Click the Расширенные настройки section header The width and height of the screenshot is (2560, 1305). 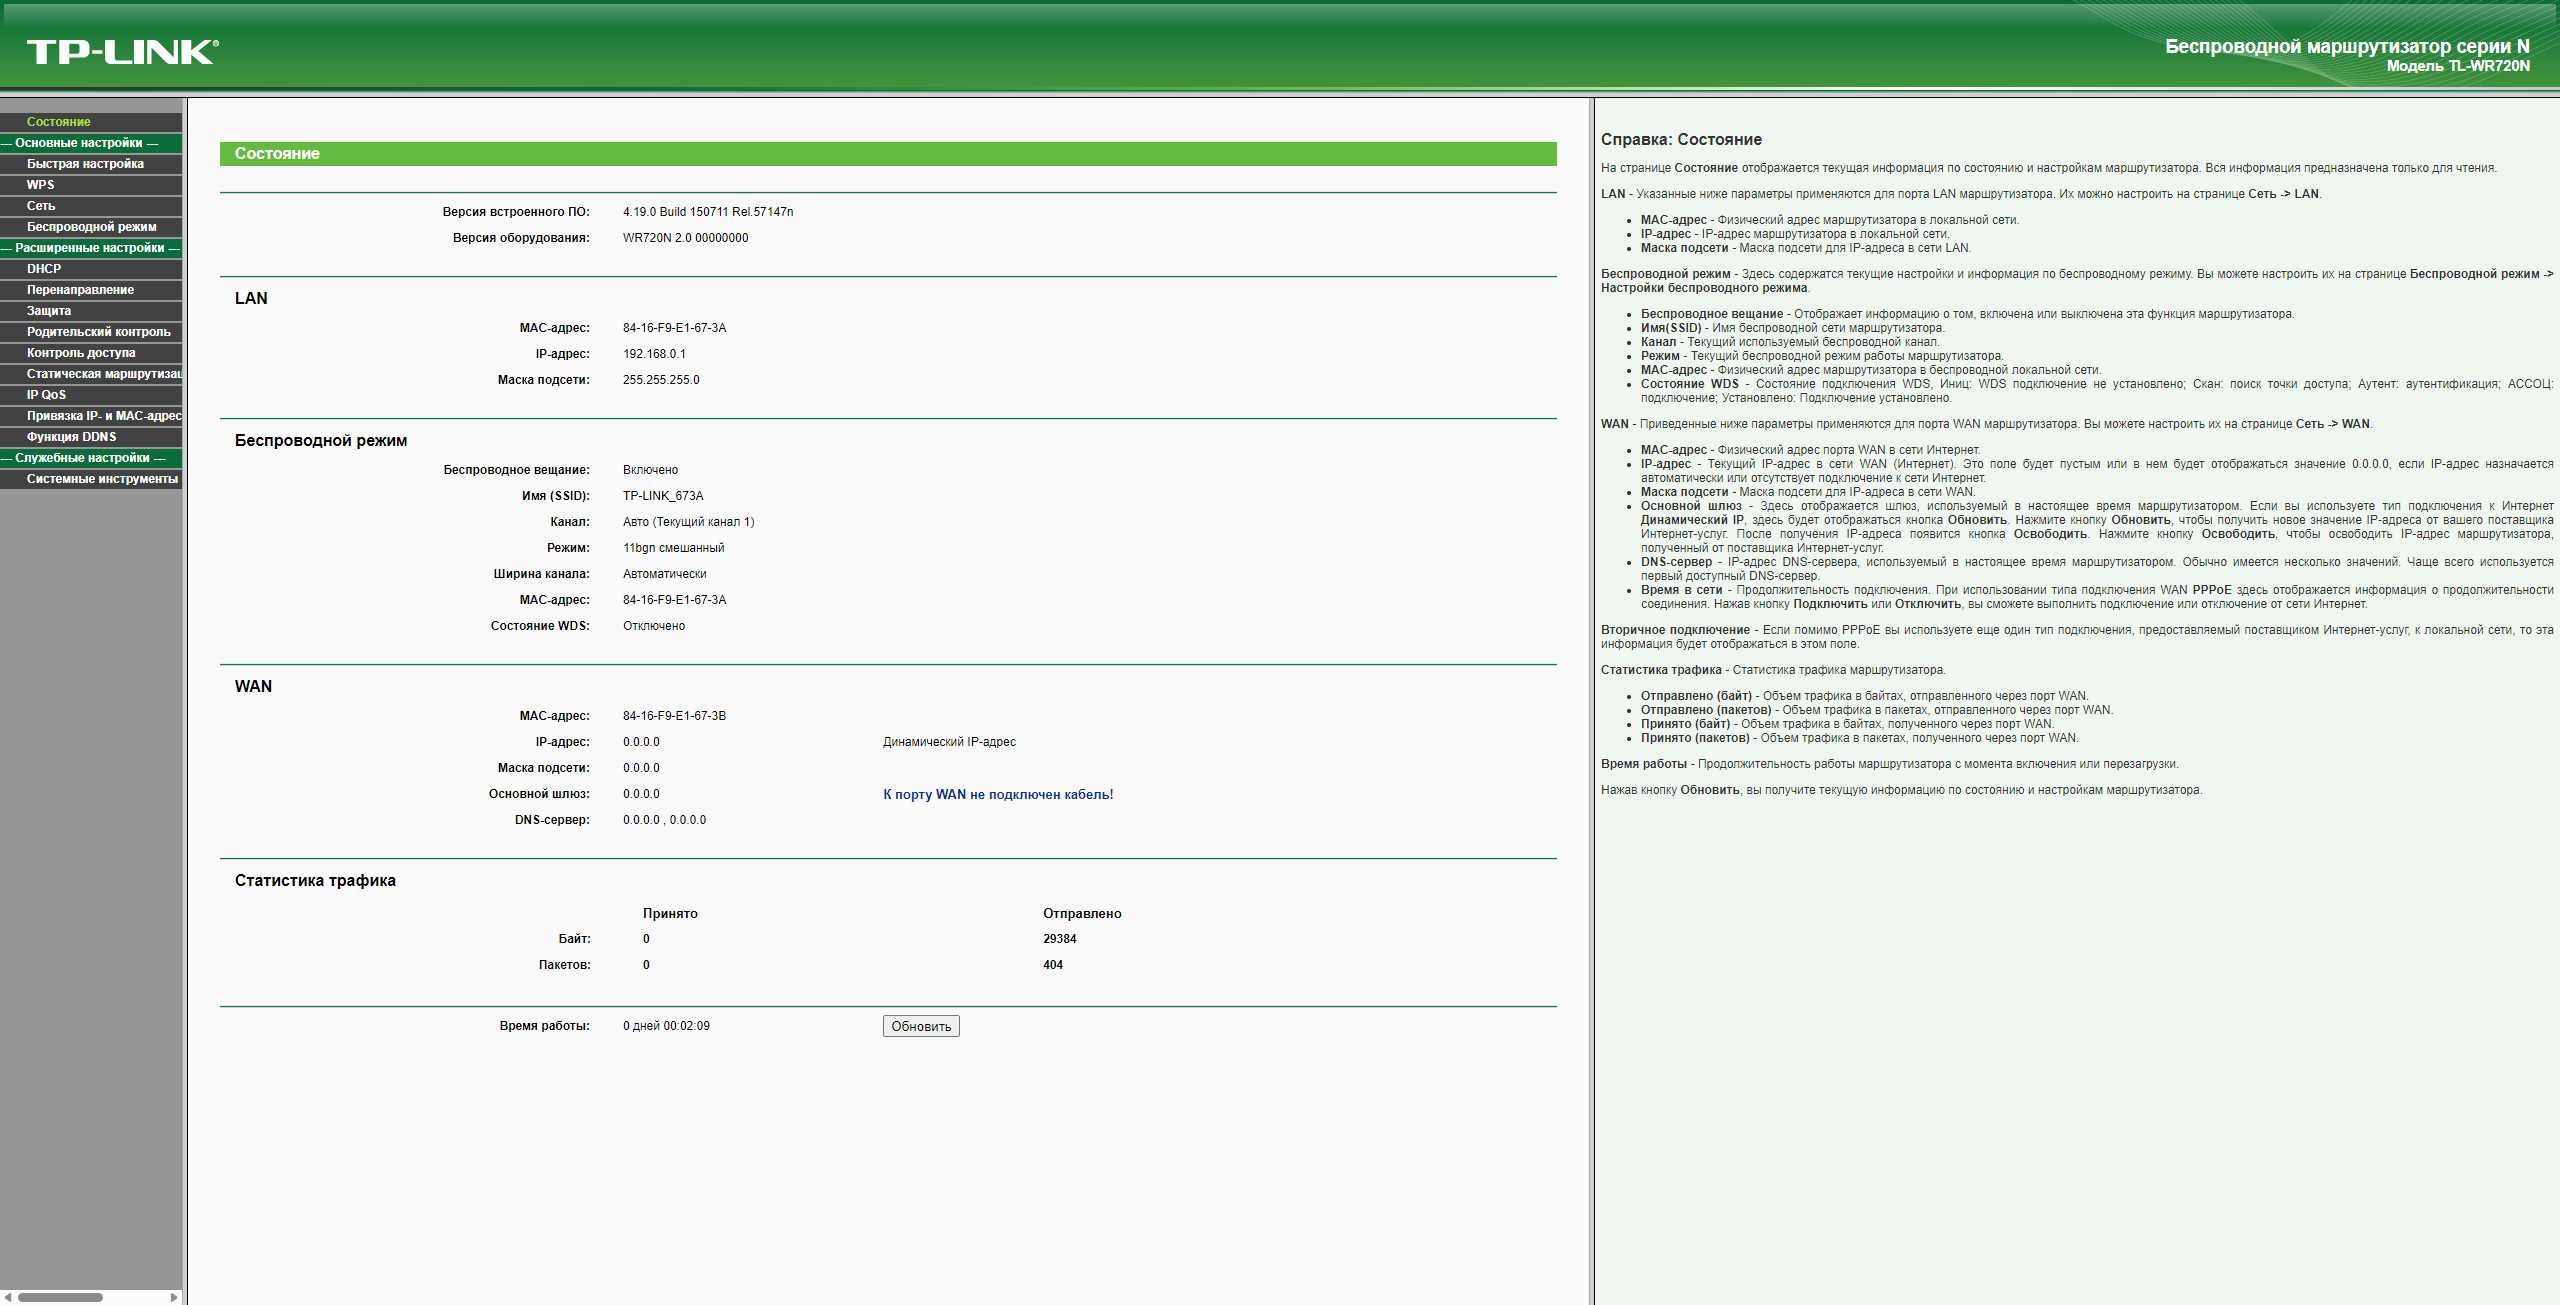(x=91, y=248)
